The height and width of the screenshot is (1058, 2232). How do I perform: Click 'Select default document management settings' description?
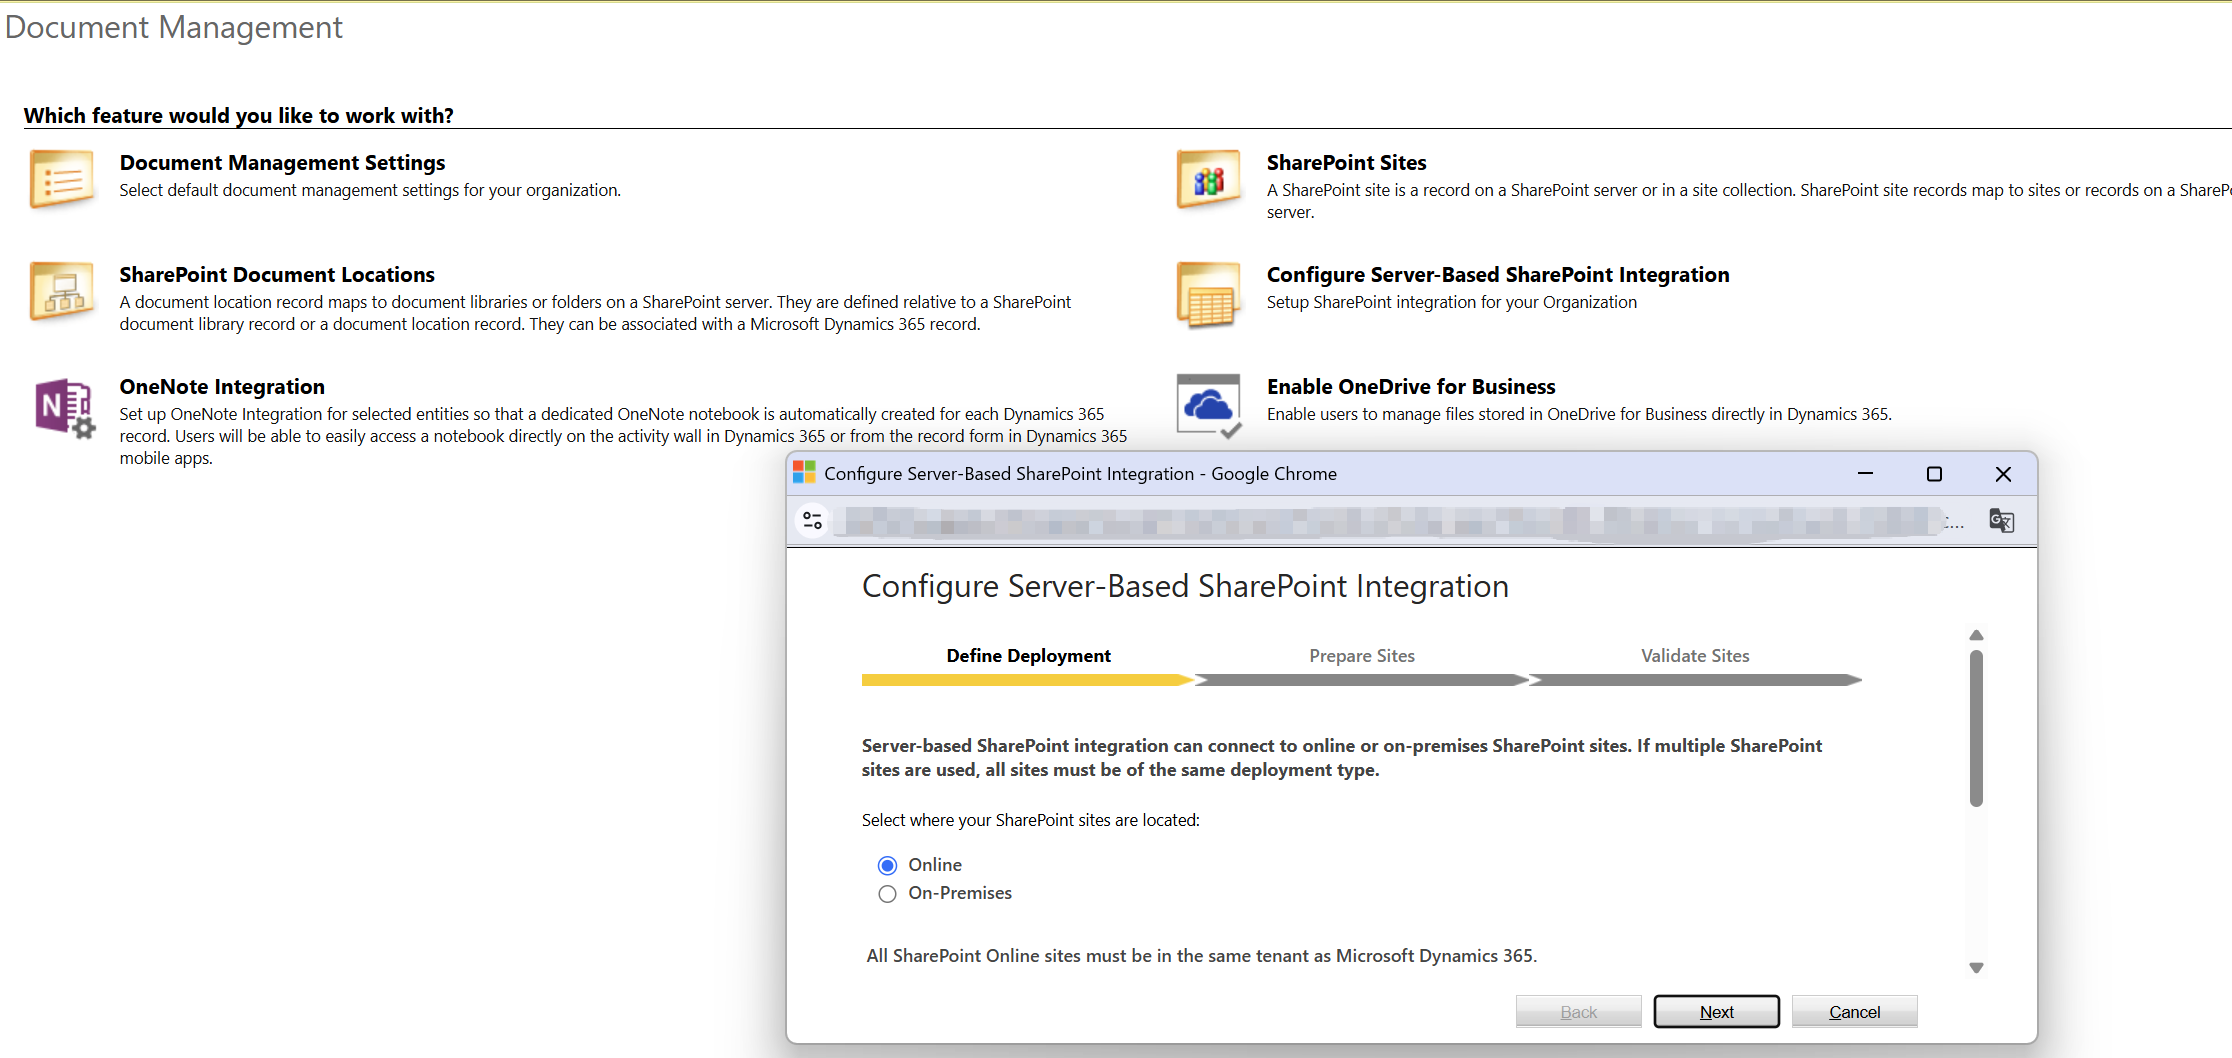pos(370,190)
